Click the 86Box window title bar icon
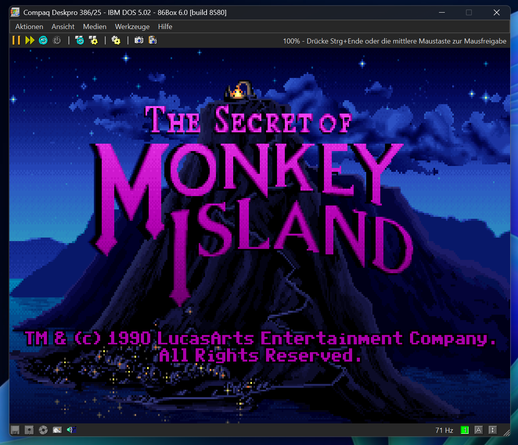Screen dimensions: 518x445 (x=15, y=12)
